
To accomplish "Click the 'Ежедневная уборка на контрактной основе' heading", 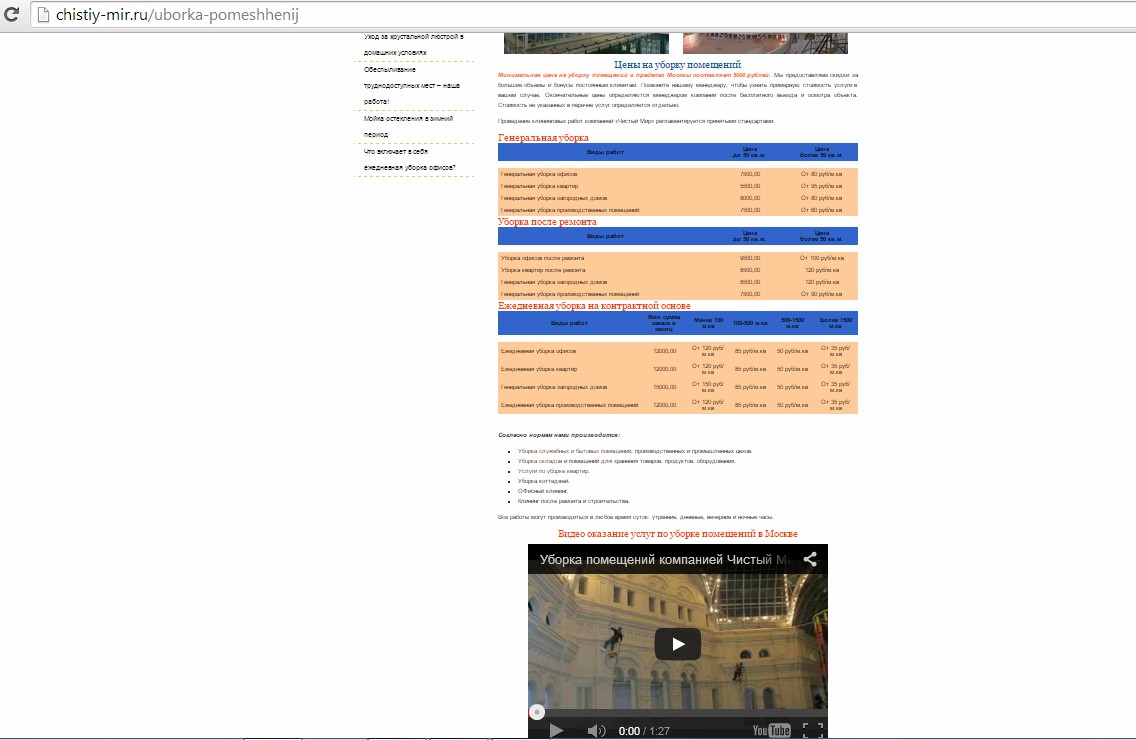I will [x=594, y=306].
